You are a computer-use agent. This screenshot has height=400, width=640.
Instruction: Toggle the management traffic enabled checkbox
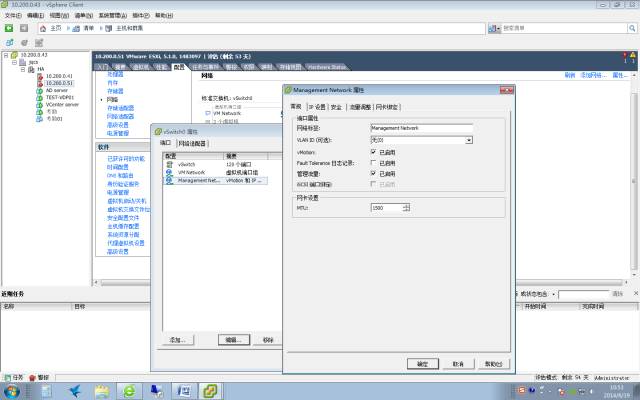click(373, 173)
